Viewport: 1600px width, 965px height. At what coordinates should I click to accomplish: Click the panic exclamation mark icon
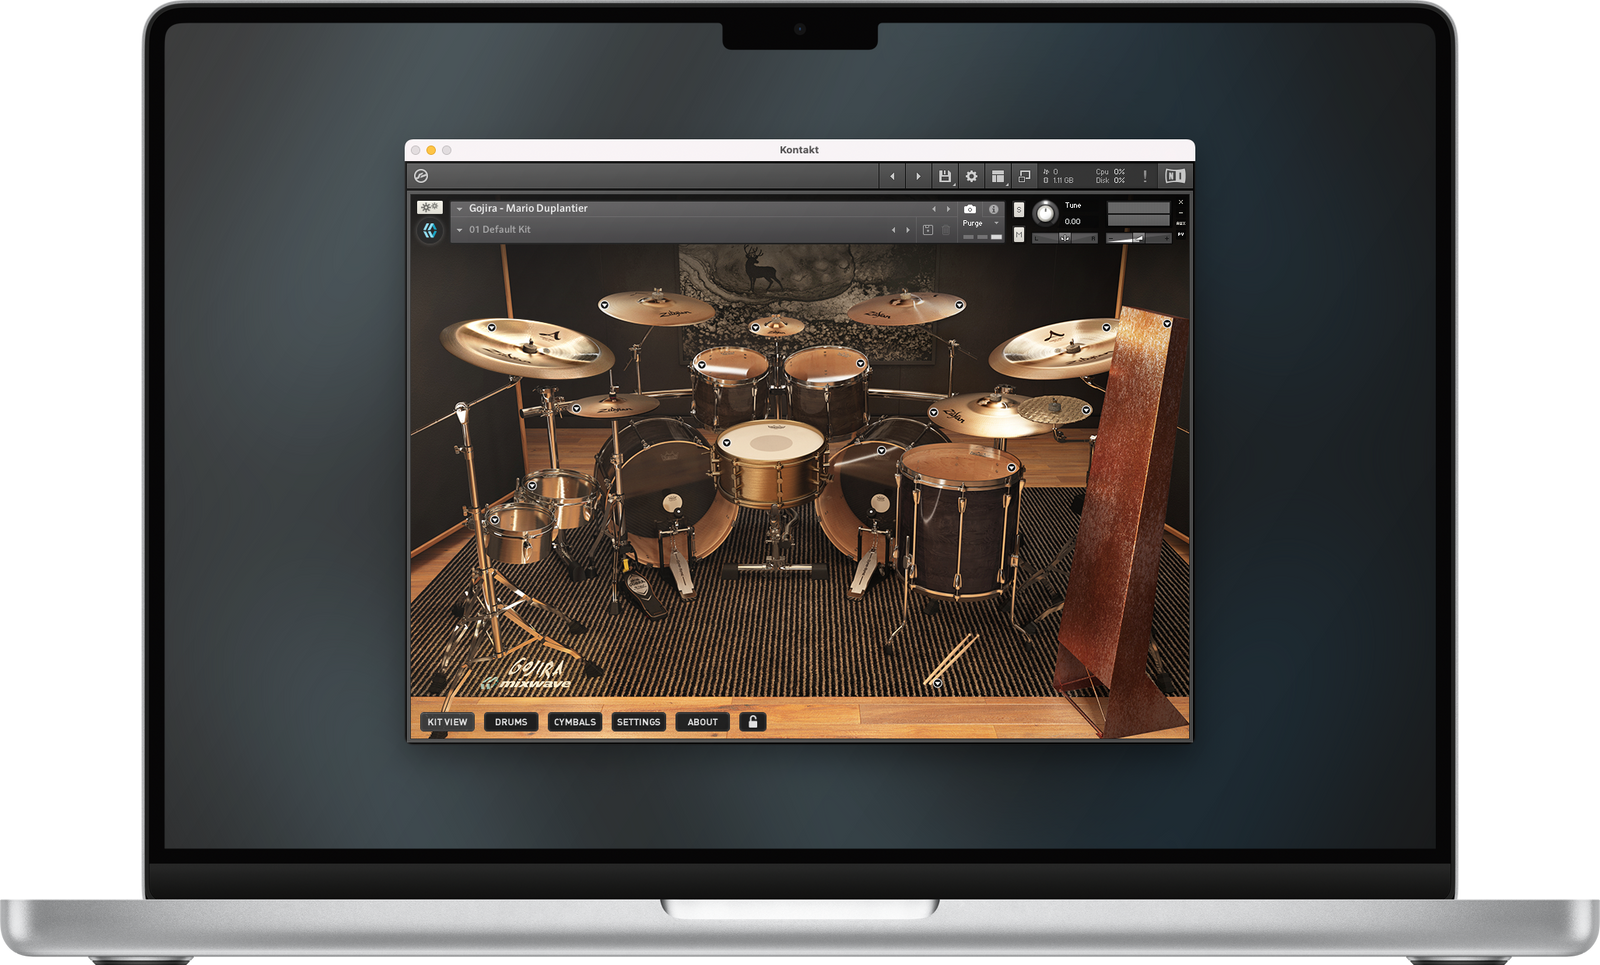[x=1145, y=176]
